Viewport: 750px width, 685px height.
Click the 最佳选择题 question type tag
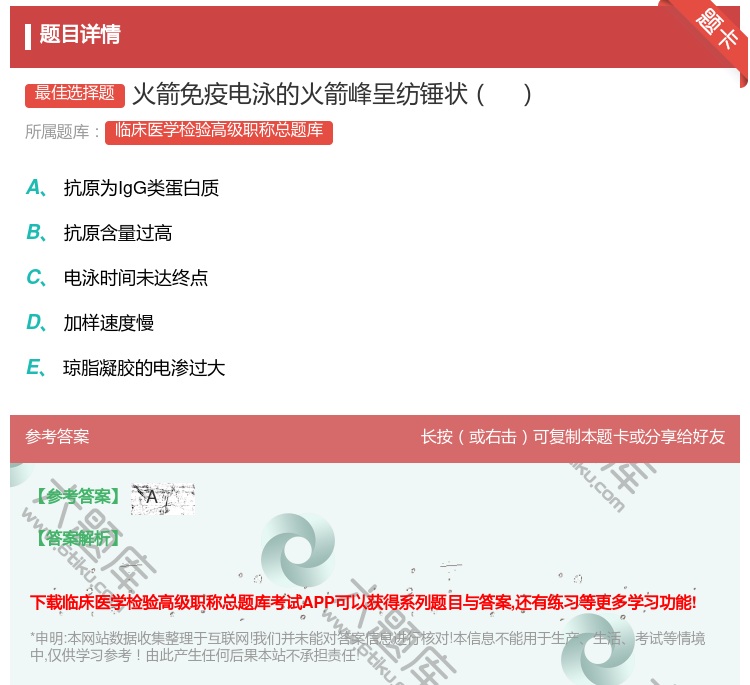[75, 94]
